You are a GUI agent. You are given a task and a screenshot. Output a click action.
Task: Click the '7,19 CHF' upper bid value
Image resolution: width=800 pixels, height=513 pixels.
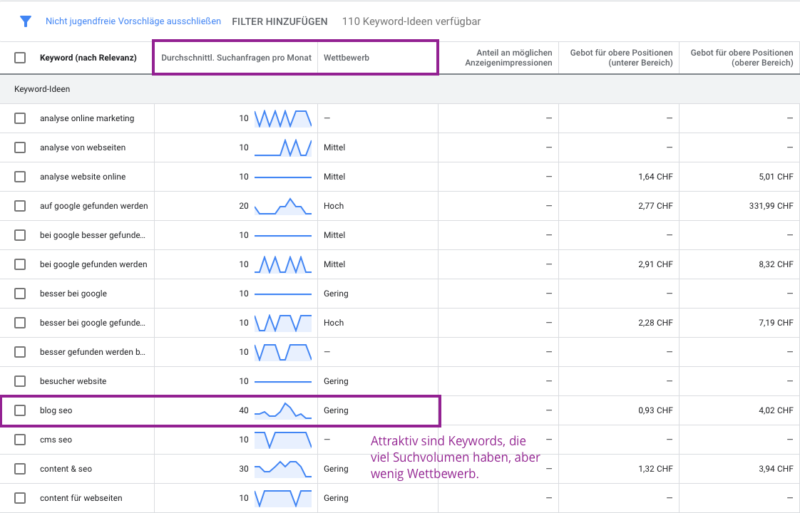(776, 323)
